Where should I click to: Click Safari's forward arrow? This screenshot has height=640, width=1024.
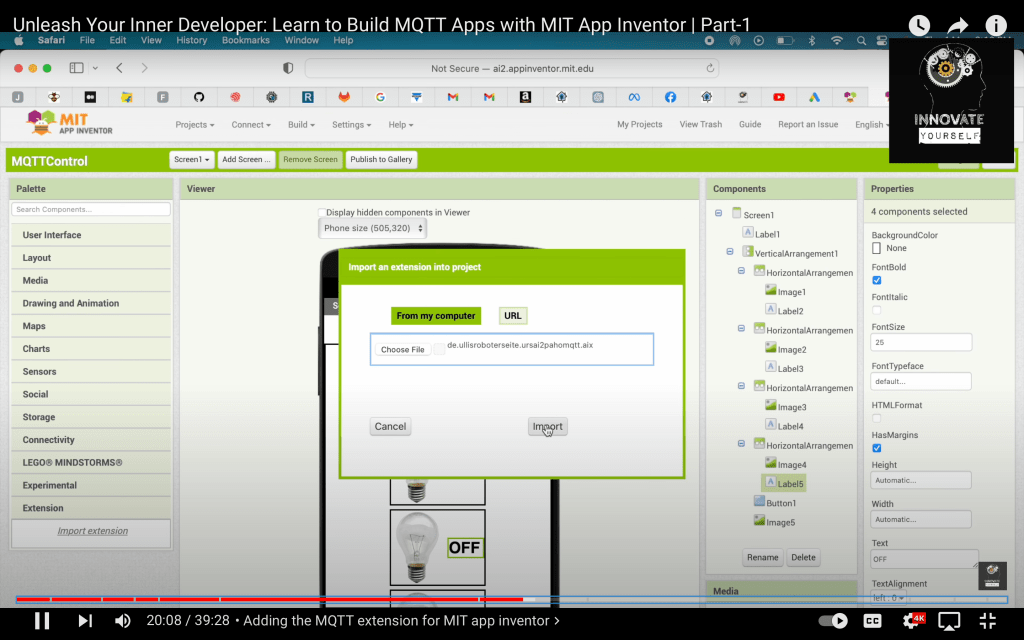coord(144,68)
